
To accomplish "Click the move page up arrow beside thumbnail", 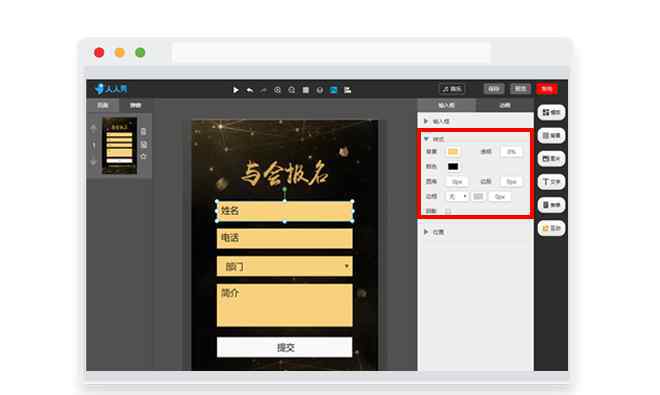I will tap(93, 128).
